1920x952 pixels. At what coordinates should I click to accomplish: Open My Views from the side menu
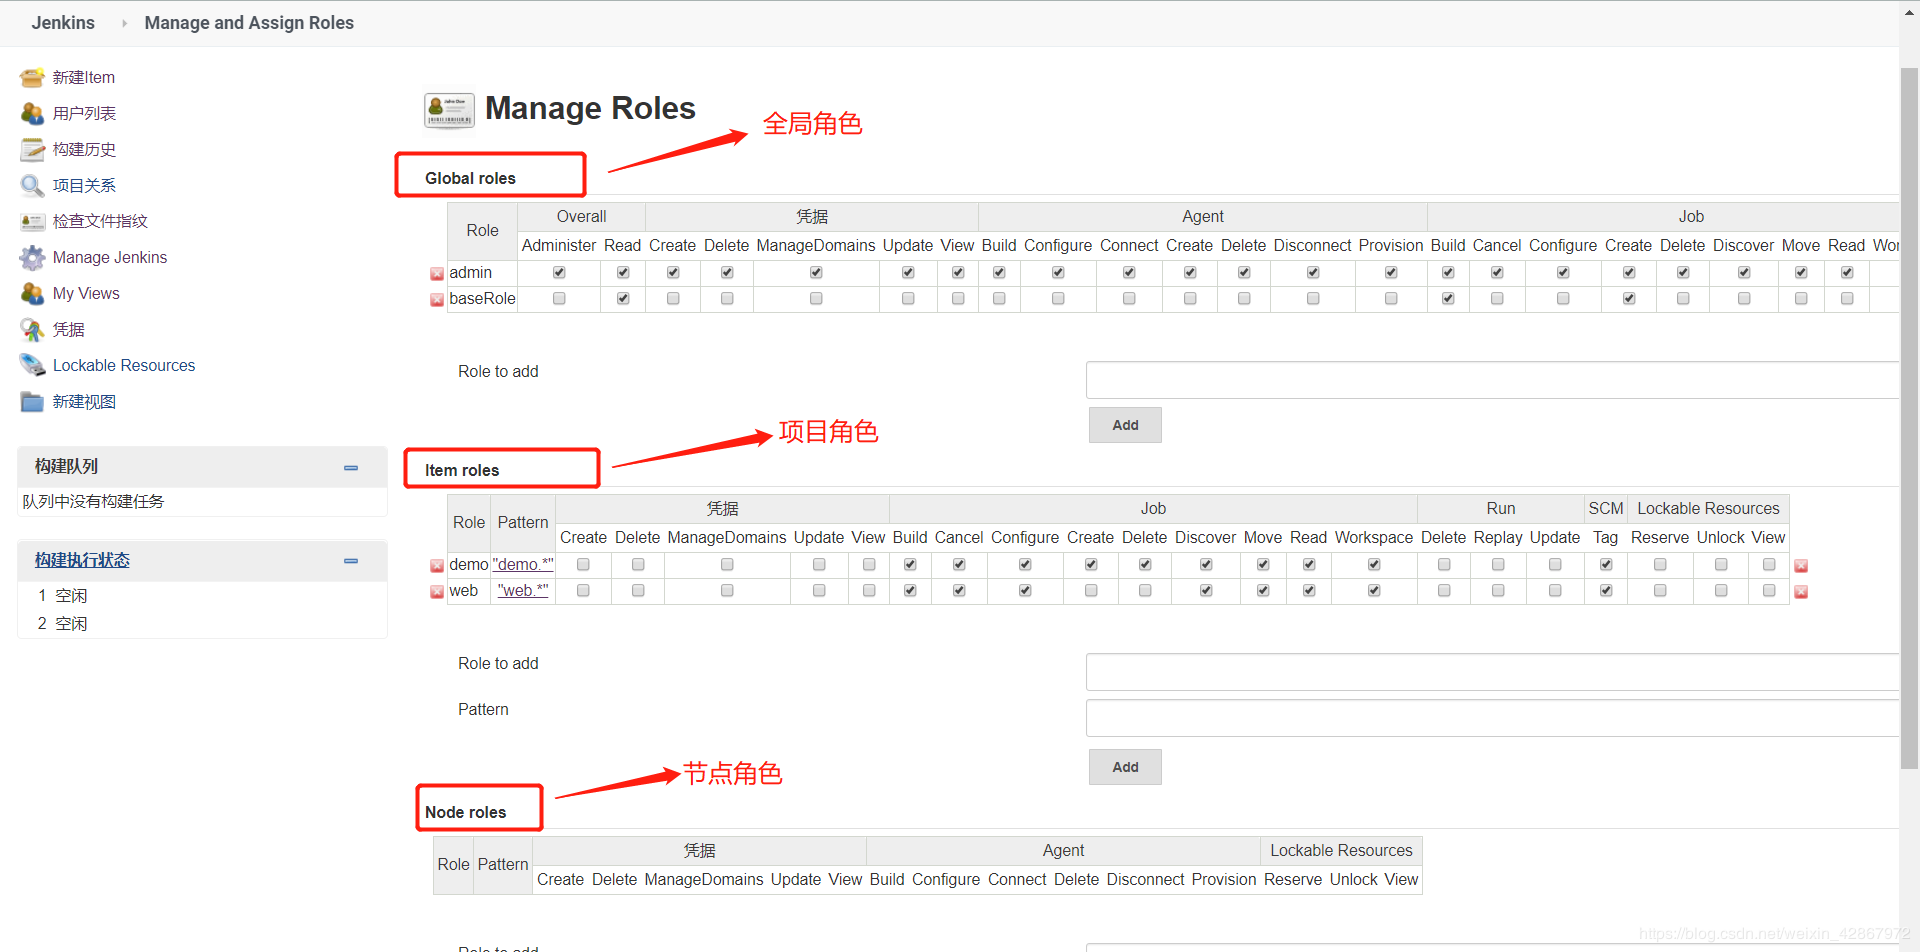[86, 294]
